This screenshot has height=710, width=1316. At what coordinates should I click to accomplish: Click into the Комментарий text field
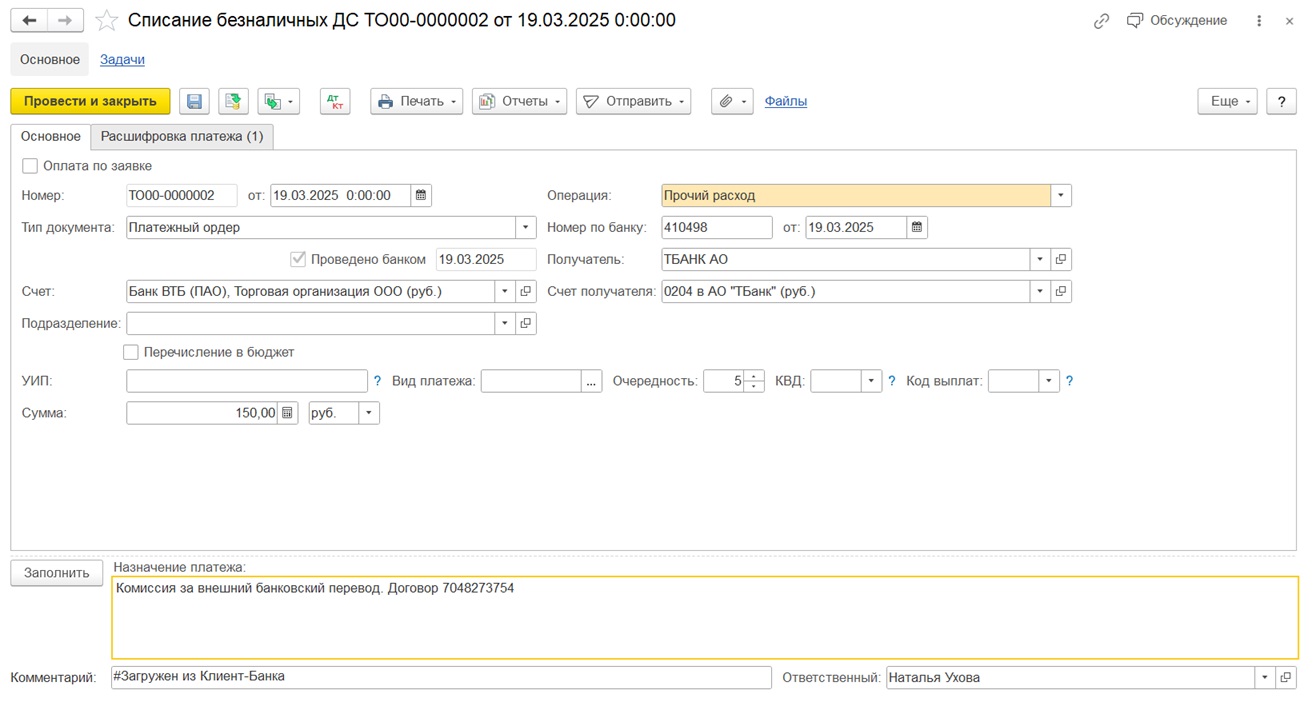440,677
